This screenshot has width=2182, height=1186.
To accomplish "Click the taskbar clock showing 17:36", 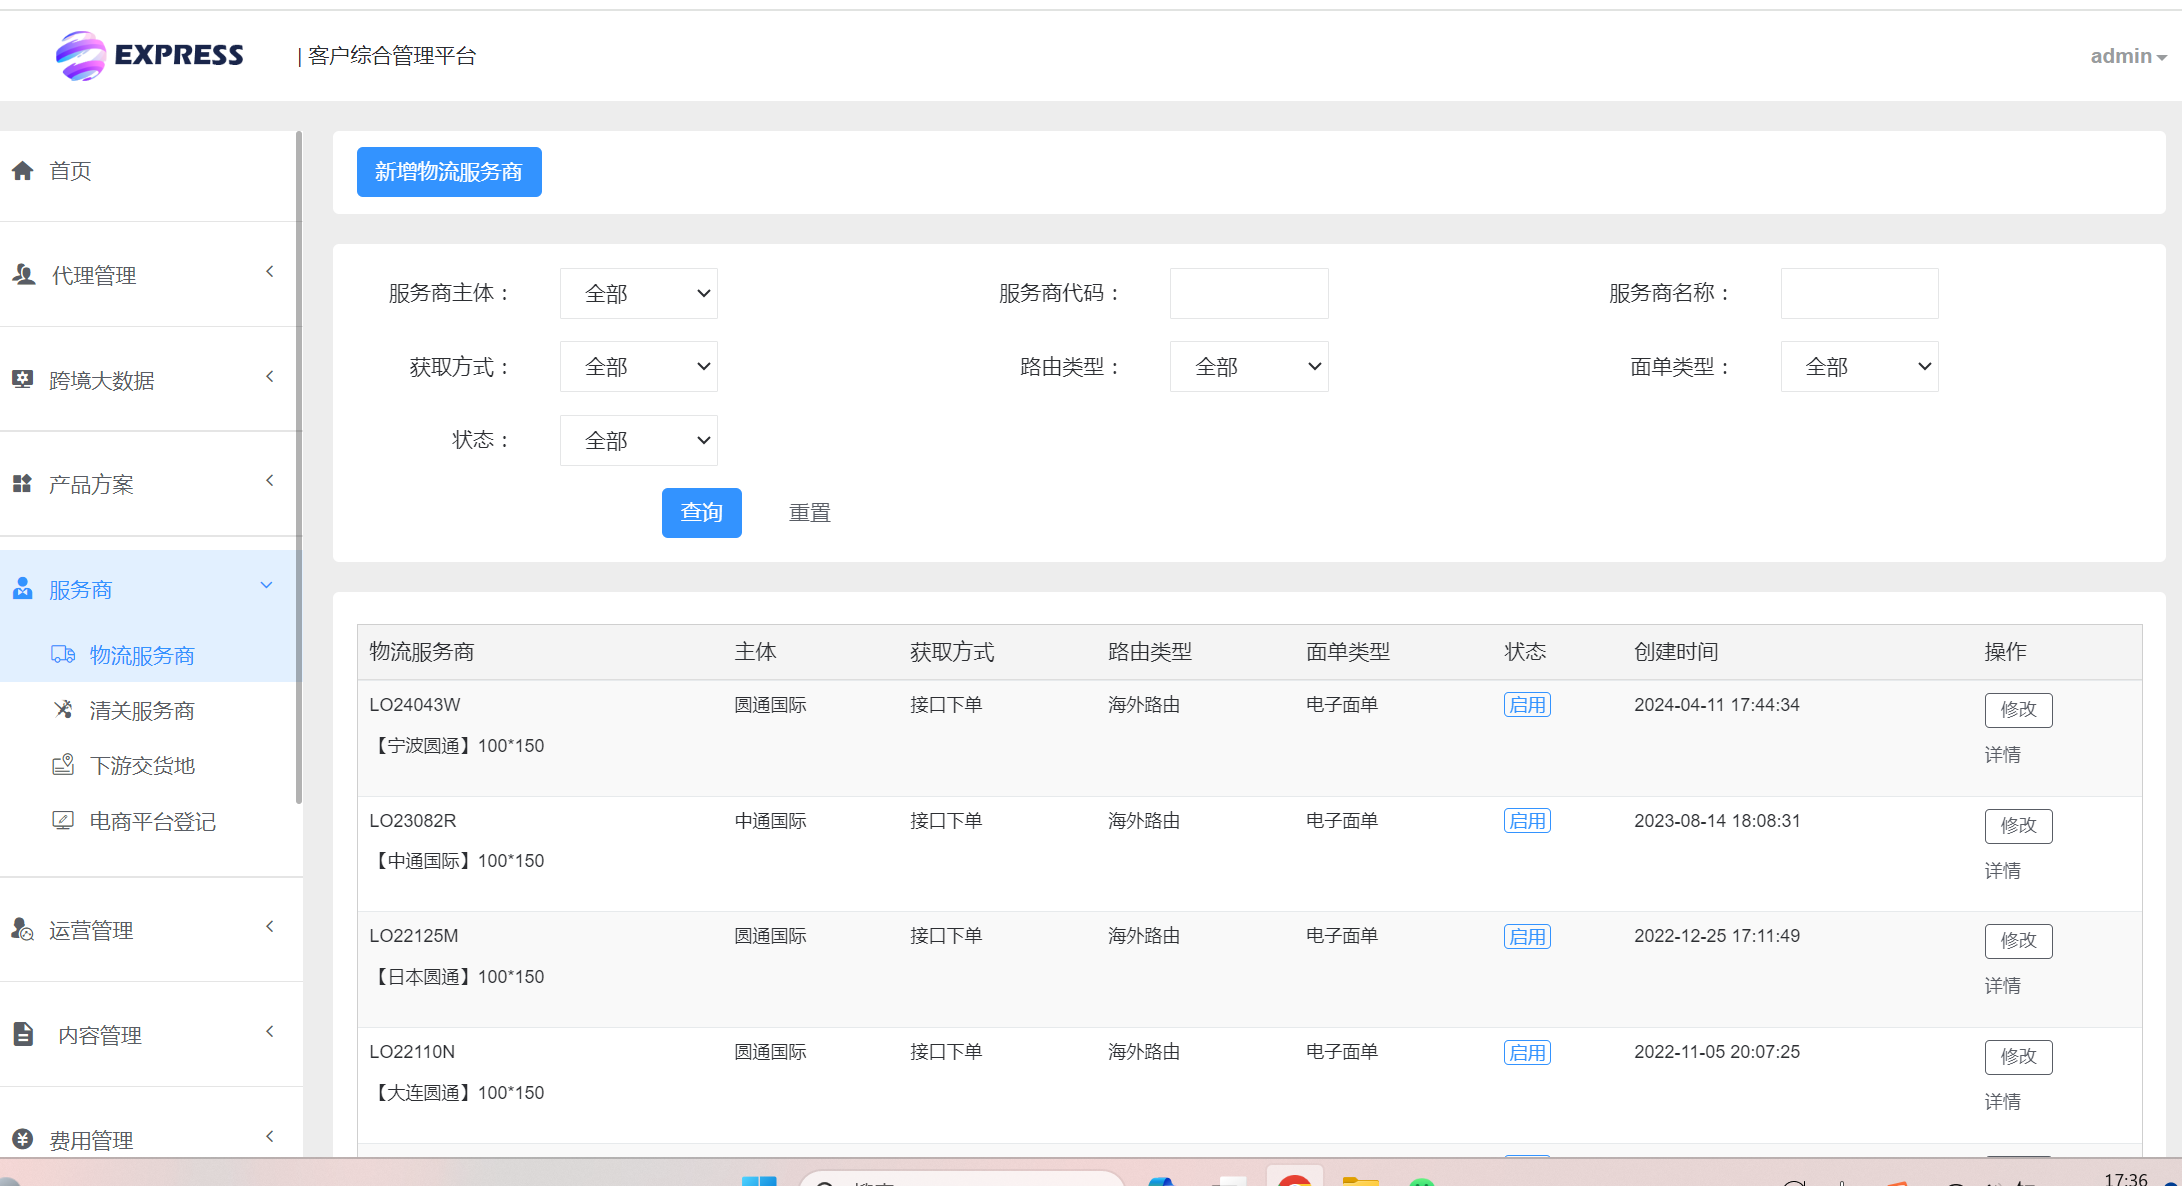I will (2126, 1179).
